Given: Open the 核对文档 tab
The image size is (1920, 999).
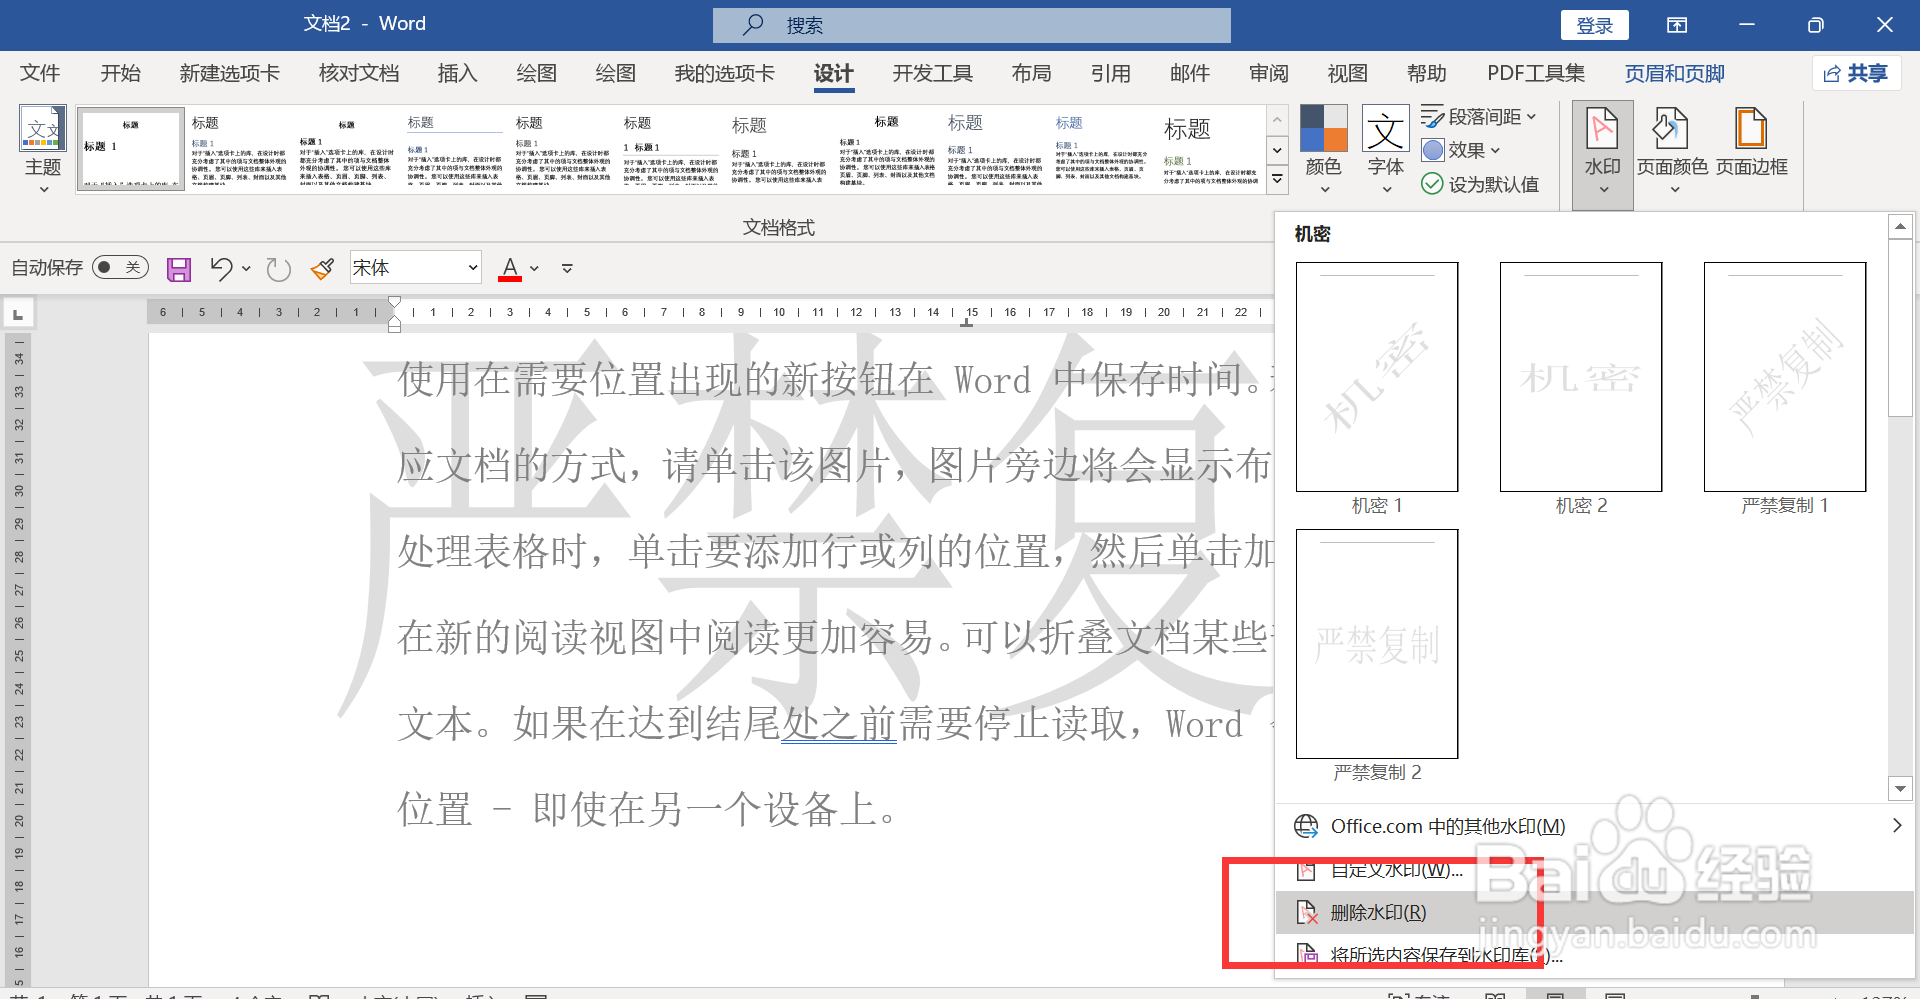Looking at the screenshot, I should [358, 73].
